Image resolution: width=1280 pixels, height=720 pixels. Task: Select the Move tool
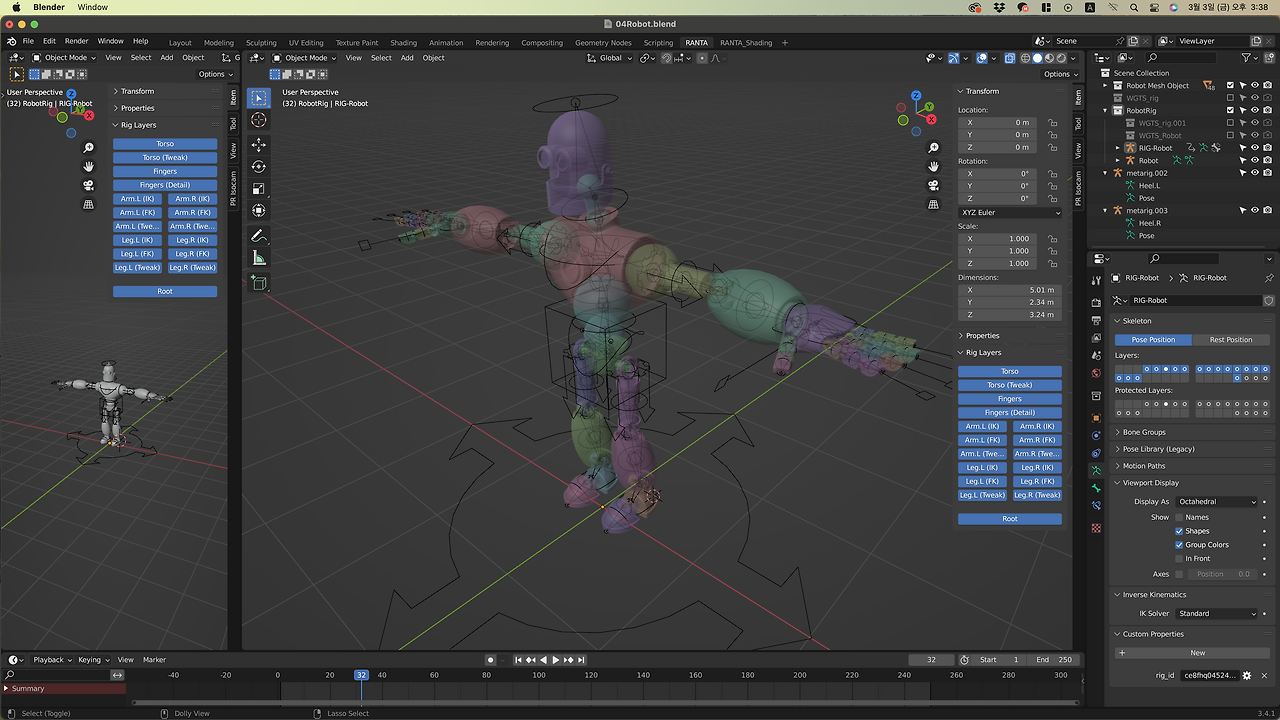pyautogui.click(x=259, y=144)
